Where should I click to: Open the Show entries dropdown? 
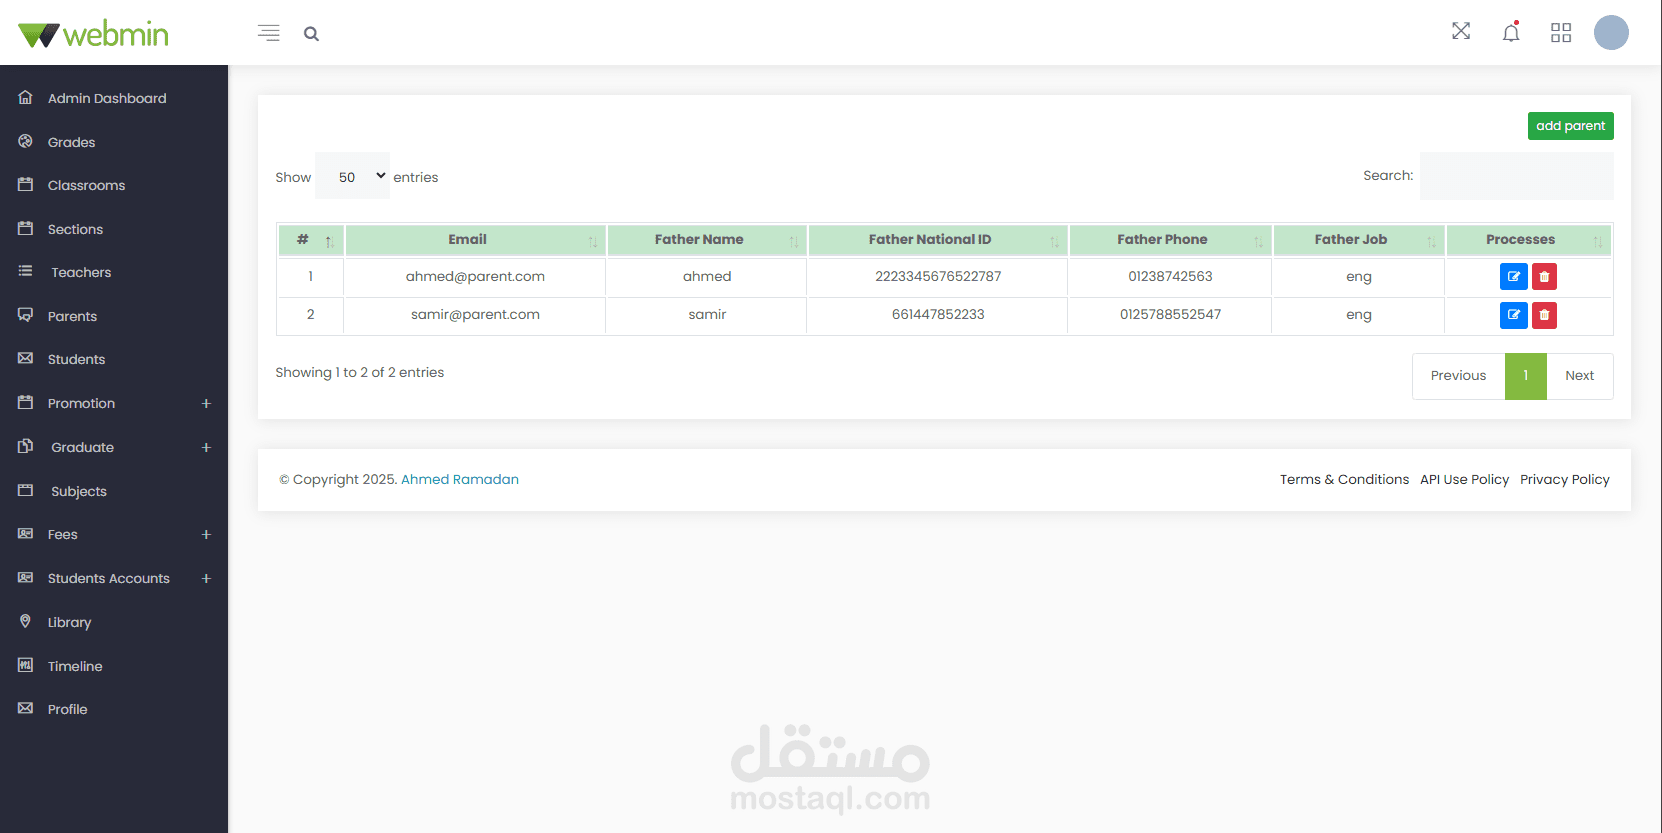tap(352, 176)
